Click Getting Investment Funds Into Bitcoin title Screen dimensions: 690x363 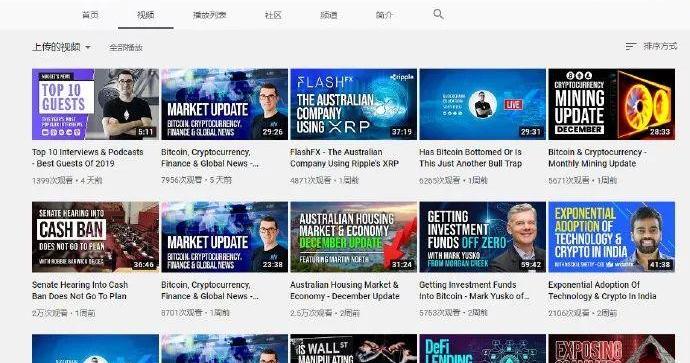[474, 290]
